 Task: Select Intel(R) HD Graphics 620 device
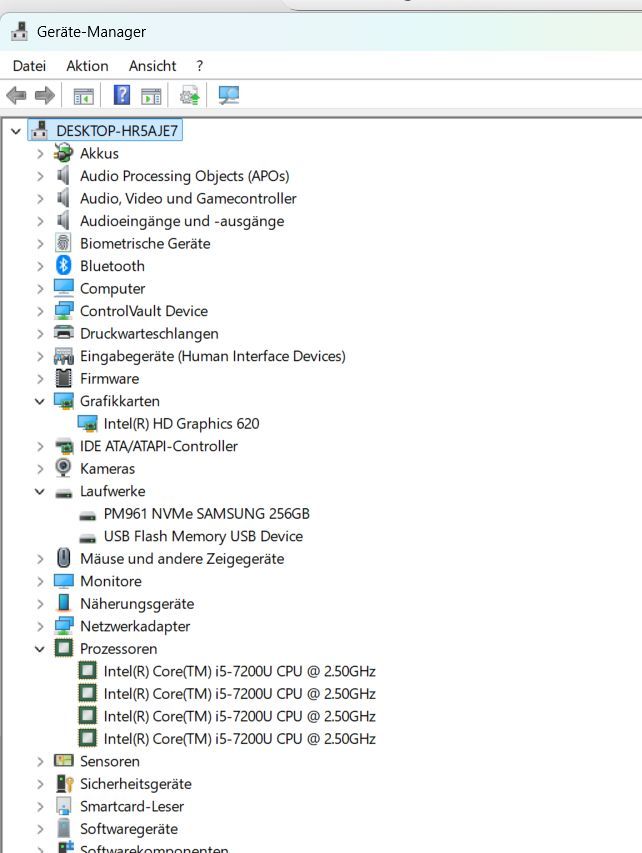pos(181,424)
